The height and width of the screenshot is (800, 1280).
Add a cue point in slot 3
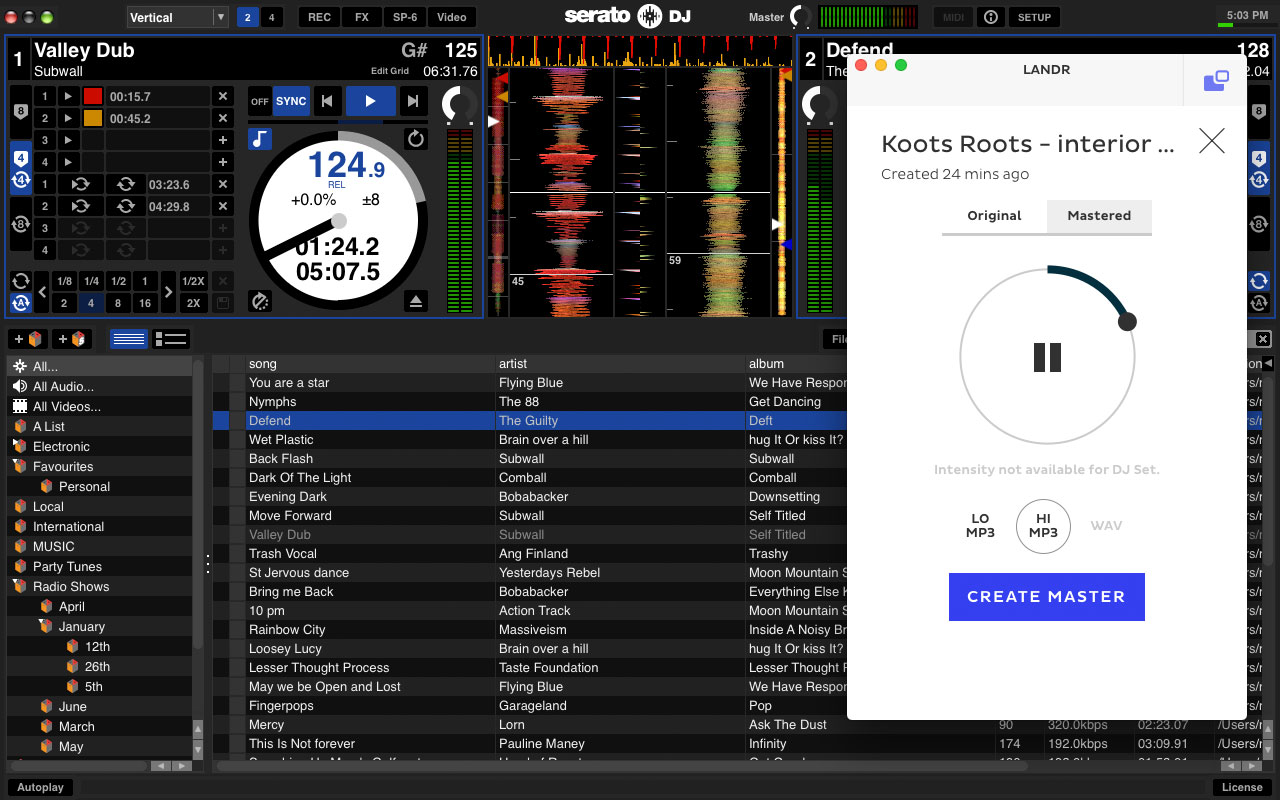223,141
